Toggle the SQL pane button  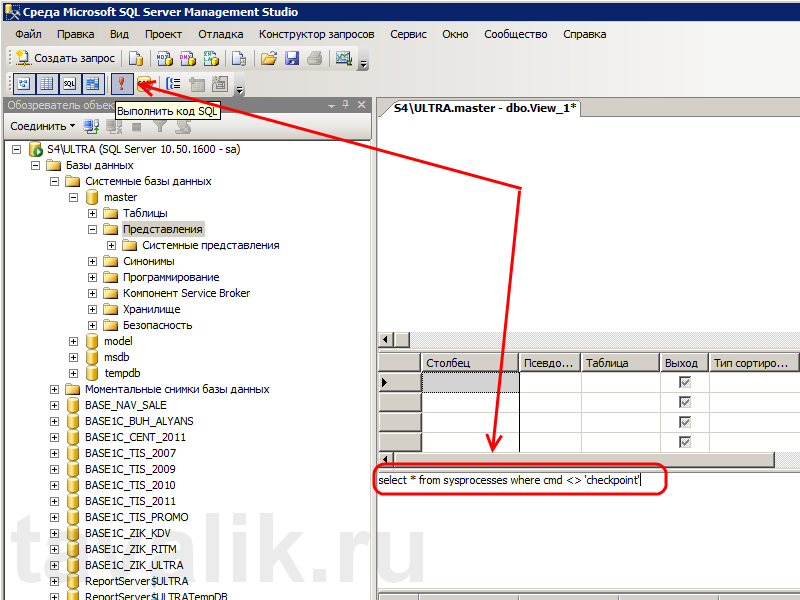coord(70,84)
